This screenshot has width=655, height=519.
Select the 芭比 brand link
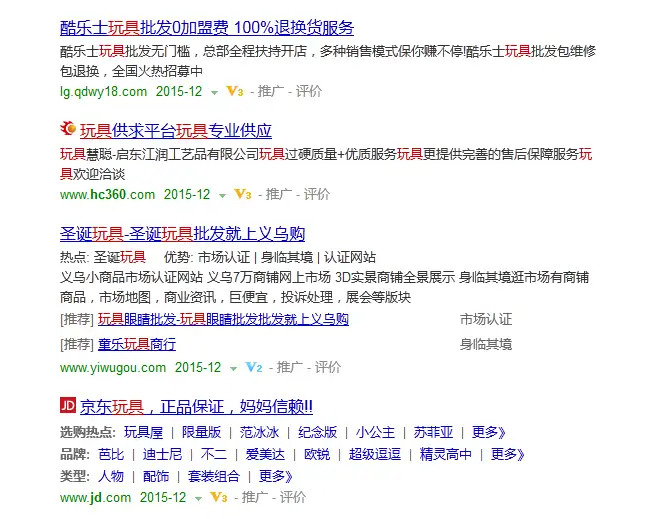click(111, 454)
